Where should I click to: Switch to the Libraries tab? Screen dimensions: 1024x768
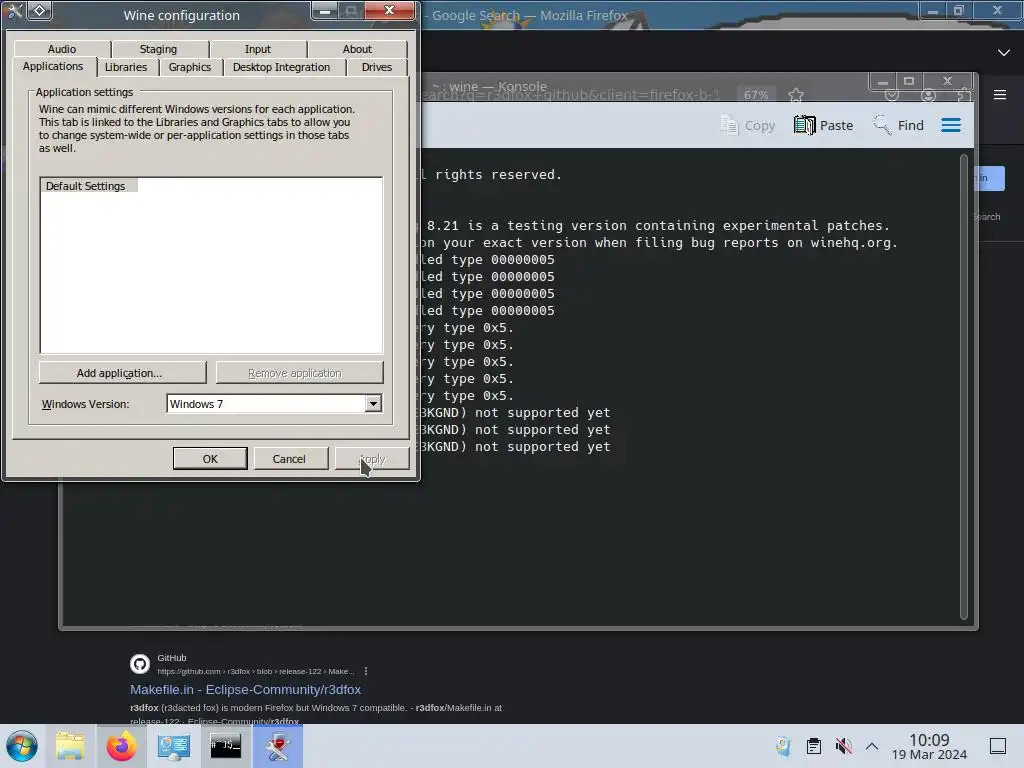(126, 67)
